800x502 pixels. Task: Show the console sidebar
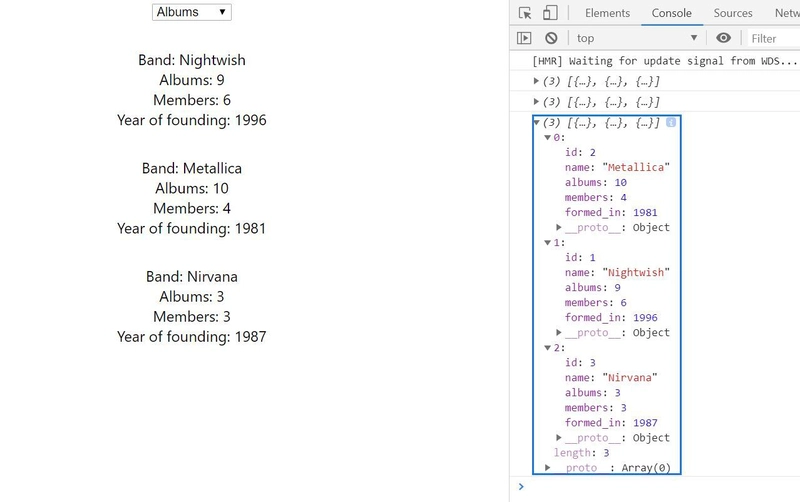pyautogui.click(x=524, y=38)
